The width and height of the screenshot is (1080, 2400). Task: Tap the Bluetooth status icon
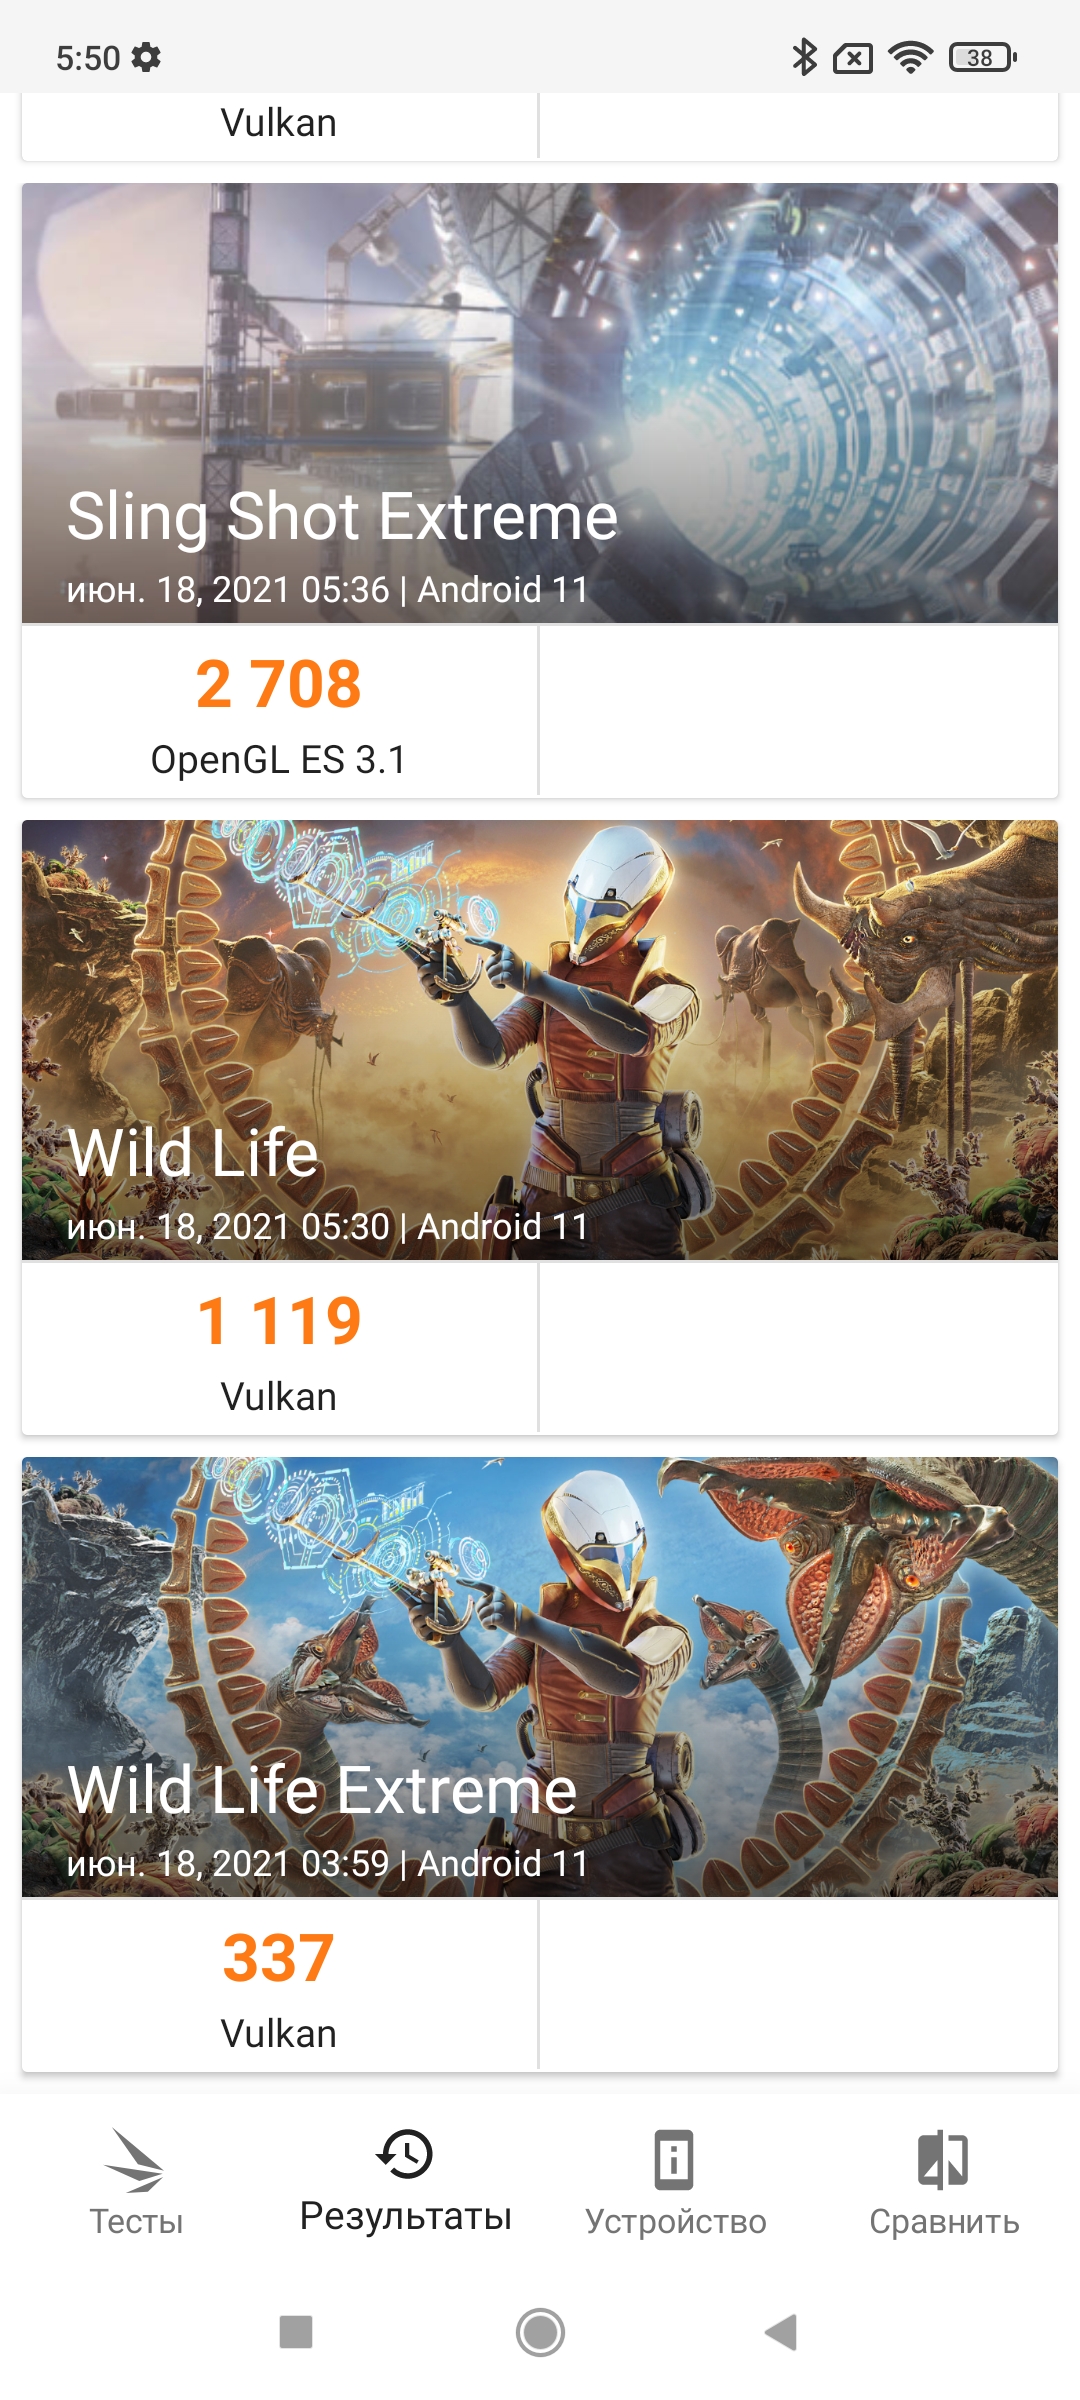tap(804, 58)
